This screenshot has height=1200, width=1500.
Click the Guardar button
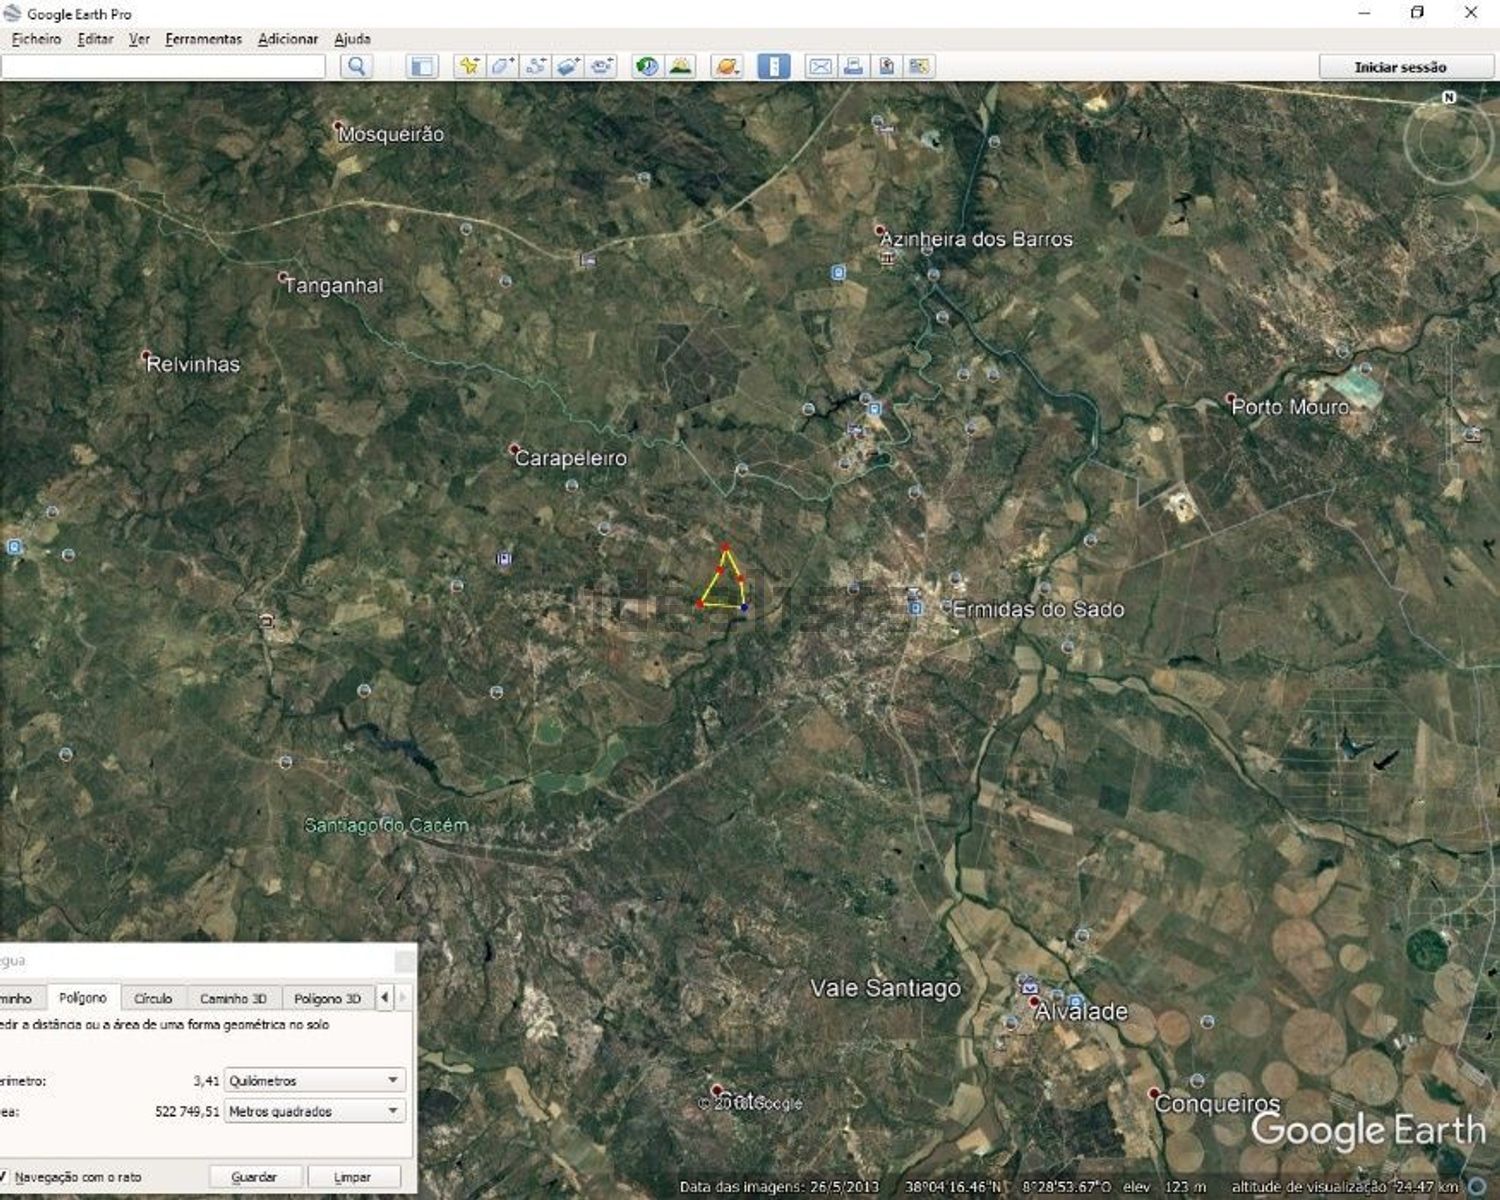click(x=254, y=1177)
